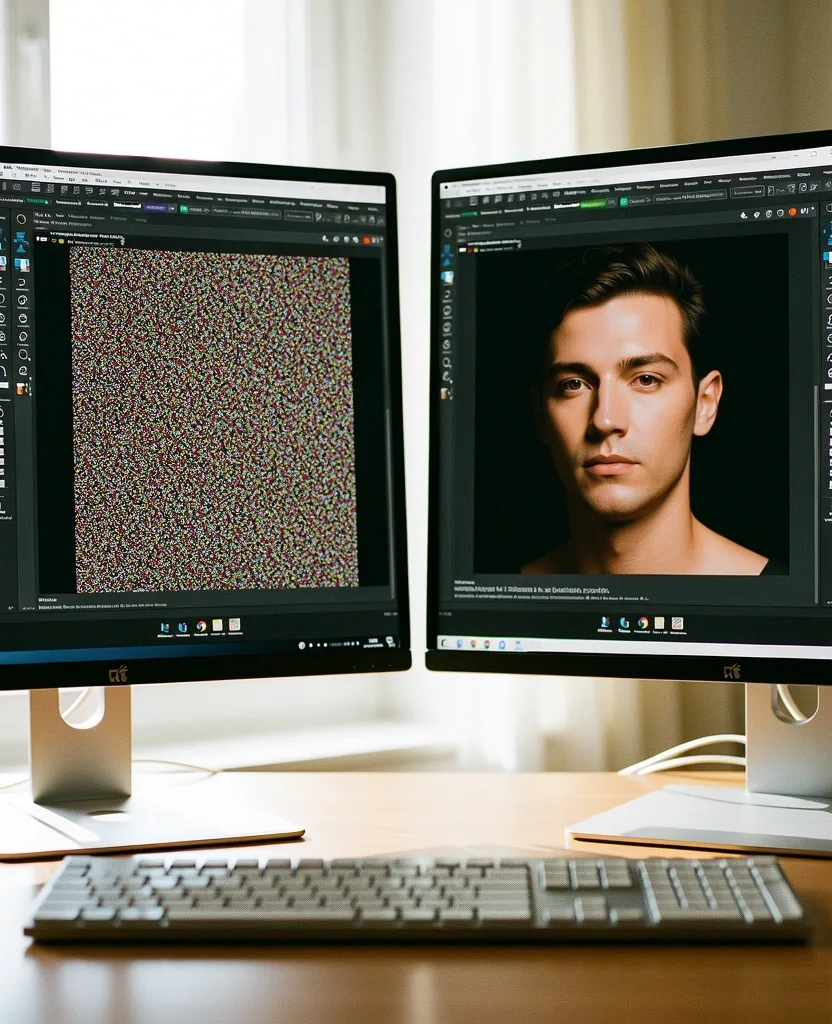
Task: Open the outlined combo box on right monitor
Action: tap(746, 191)
